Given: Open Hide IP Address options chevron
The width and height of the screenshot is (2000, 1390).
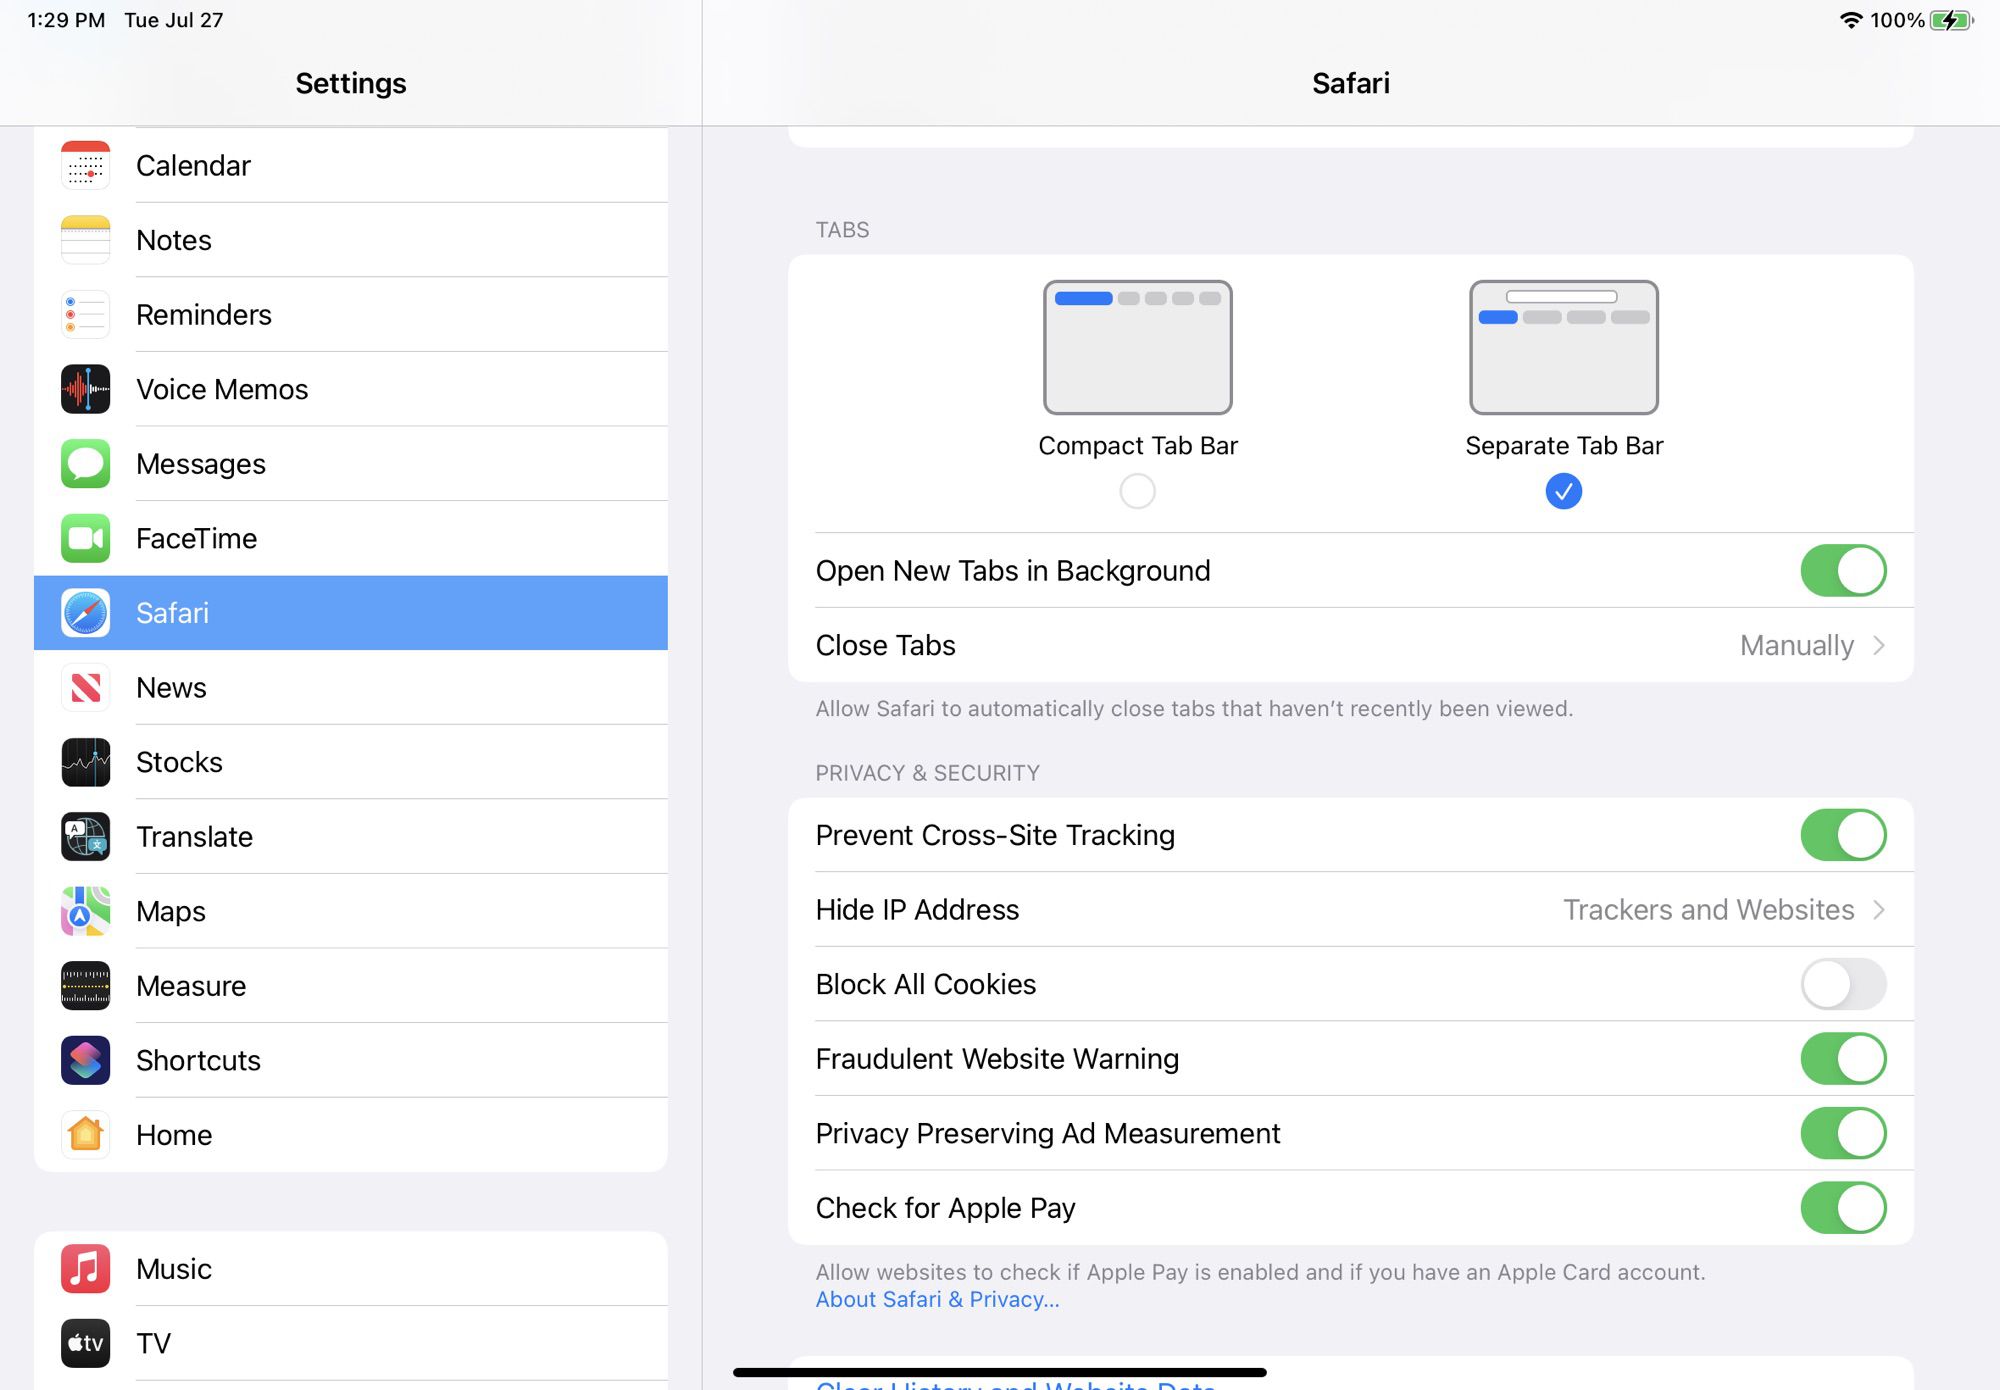Looking at the screenshot, I should (x=1879, y=910).
